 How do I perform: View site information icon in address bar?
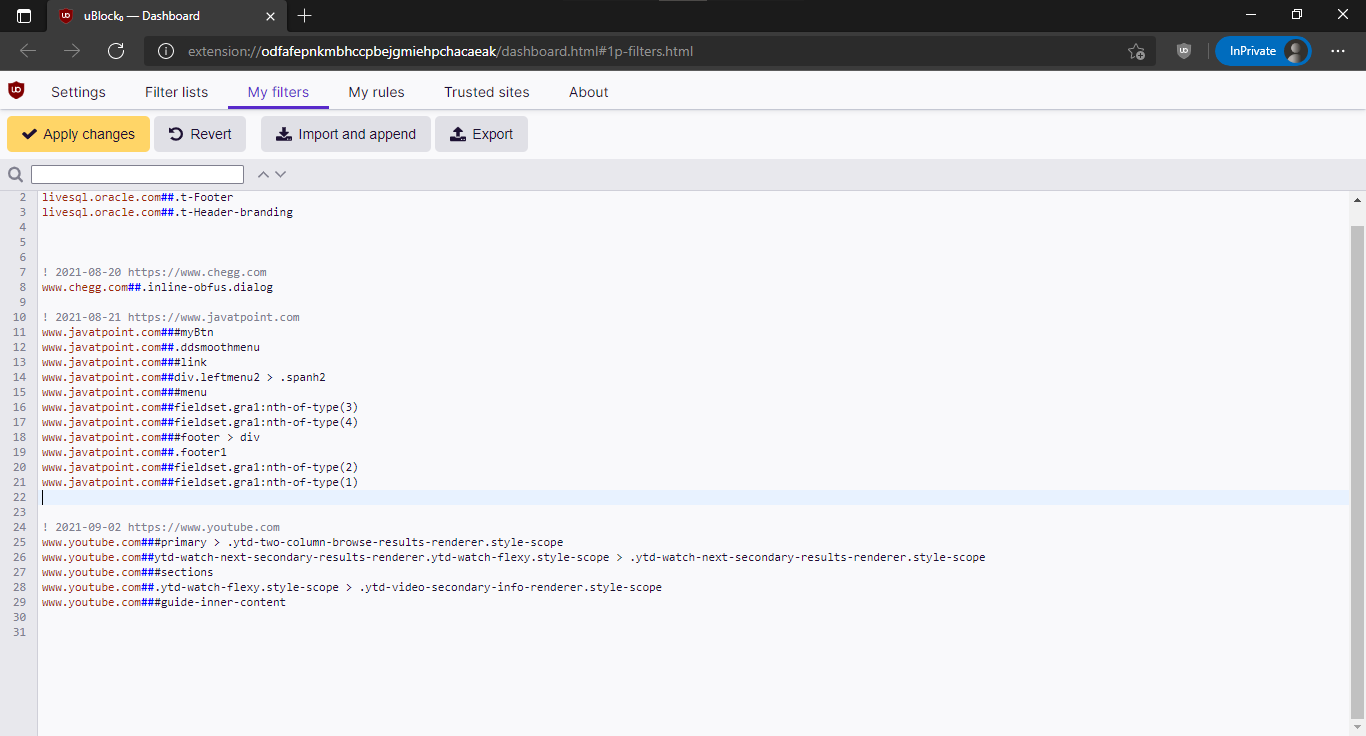(x=167, y=51)
